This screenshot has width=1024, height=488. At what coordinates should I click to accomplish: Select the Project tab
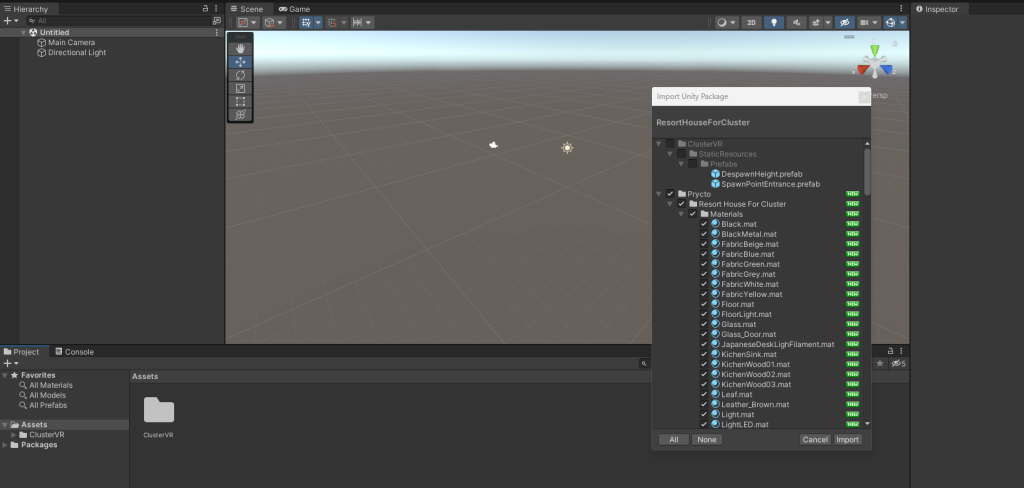[22, 351]
